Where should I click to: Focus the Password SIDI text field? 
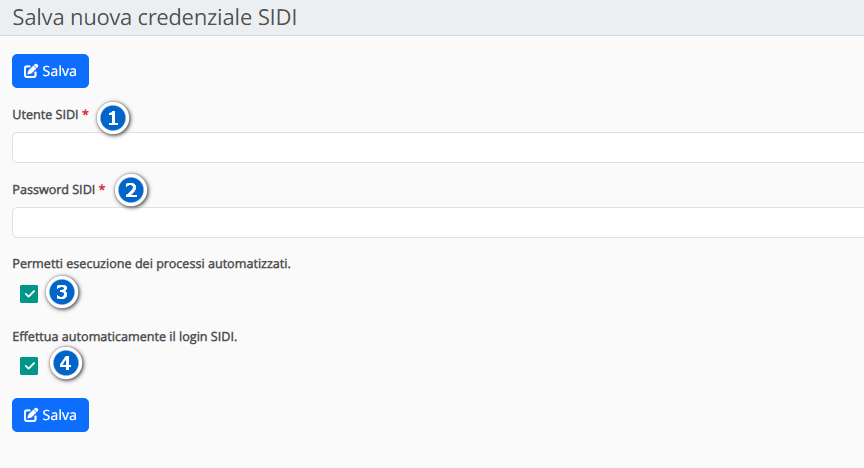click(x=438, y=222)
